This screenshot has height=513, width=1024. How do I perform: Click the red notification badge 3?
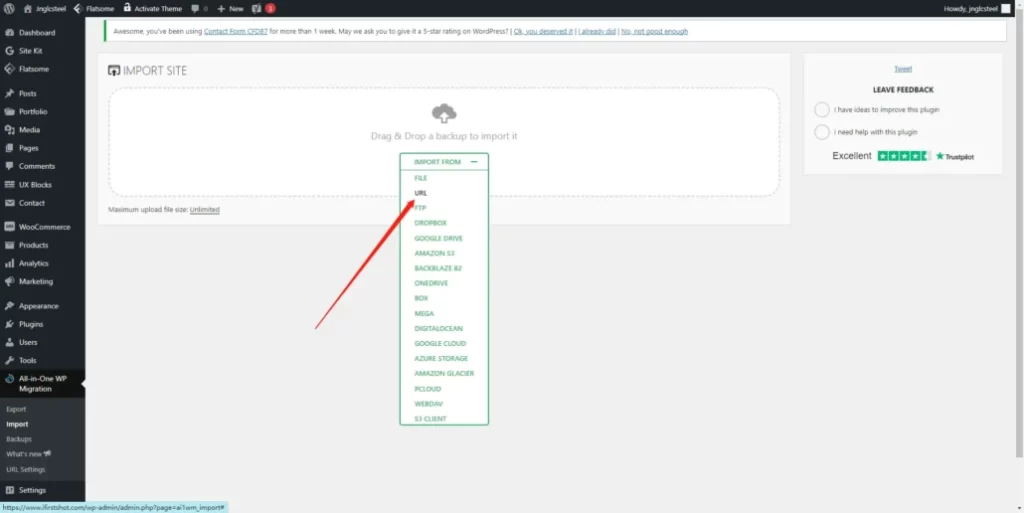(270, 8)
